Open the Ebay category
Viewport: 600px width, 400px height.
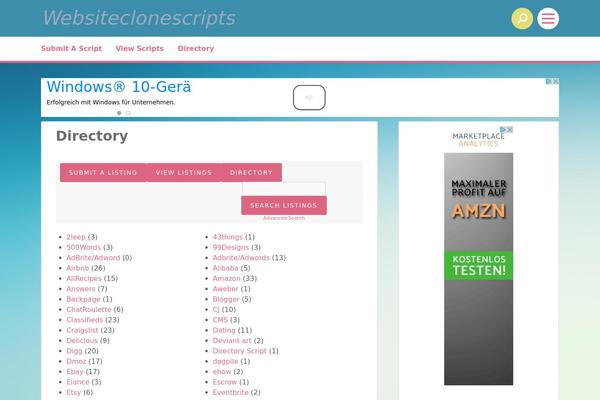[x=75, y=372]
